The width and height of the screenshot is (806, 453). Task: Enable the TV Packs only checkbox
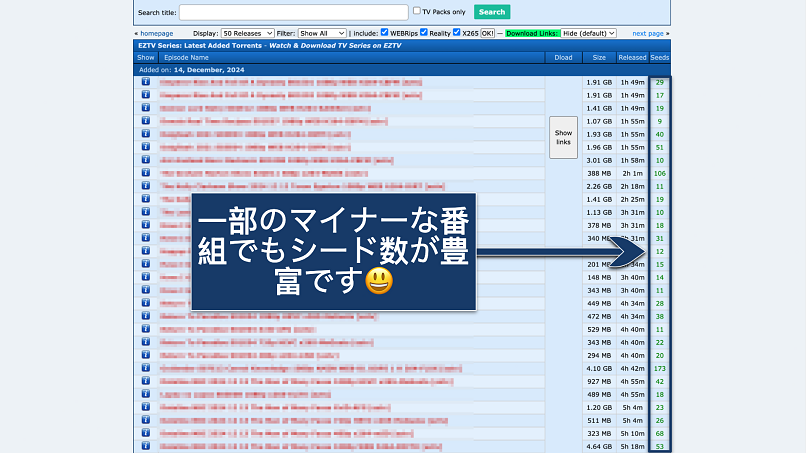[x=417, y=11]
